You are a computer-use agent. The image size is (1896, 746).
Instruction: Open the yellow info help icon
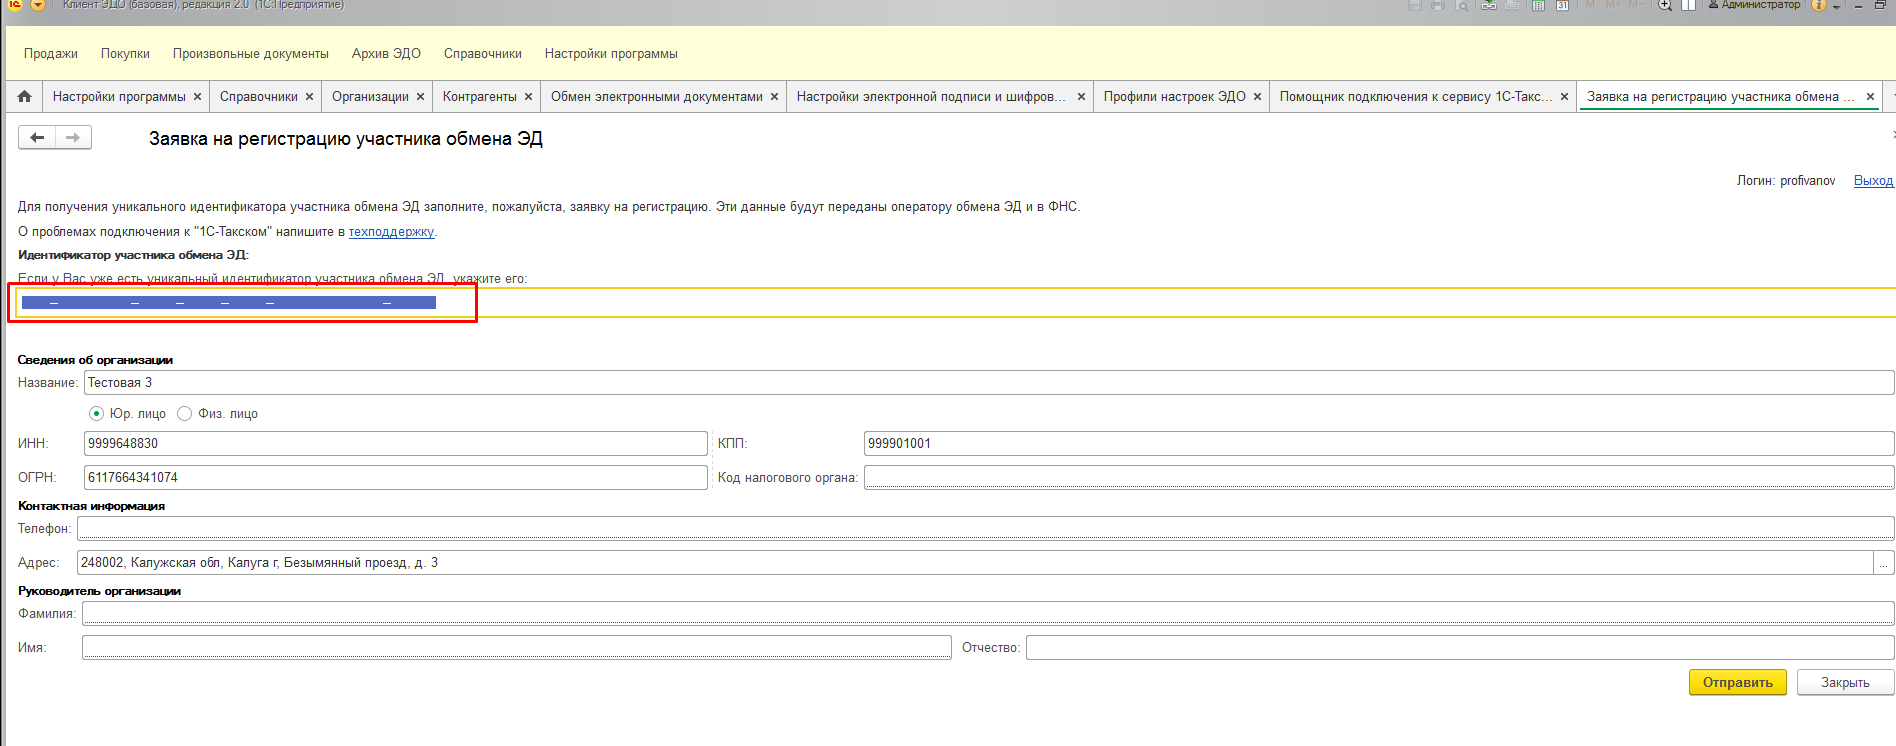tap(1819, 5)
